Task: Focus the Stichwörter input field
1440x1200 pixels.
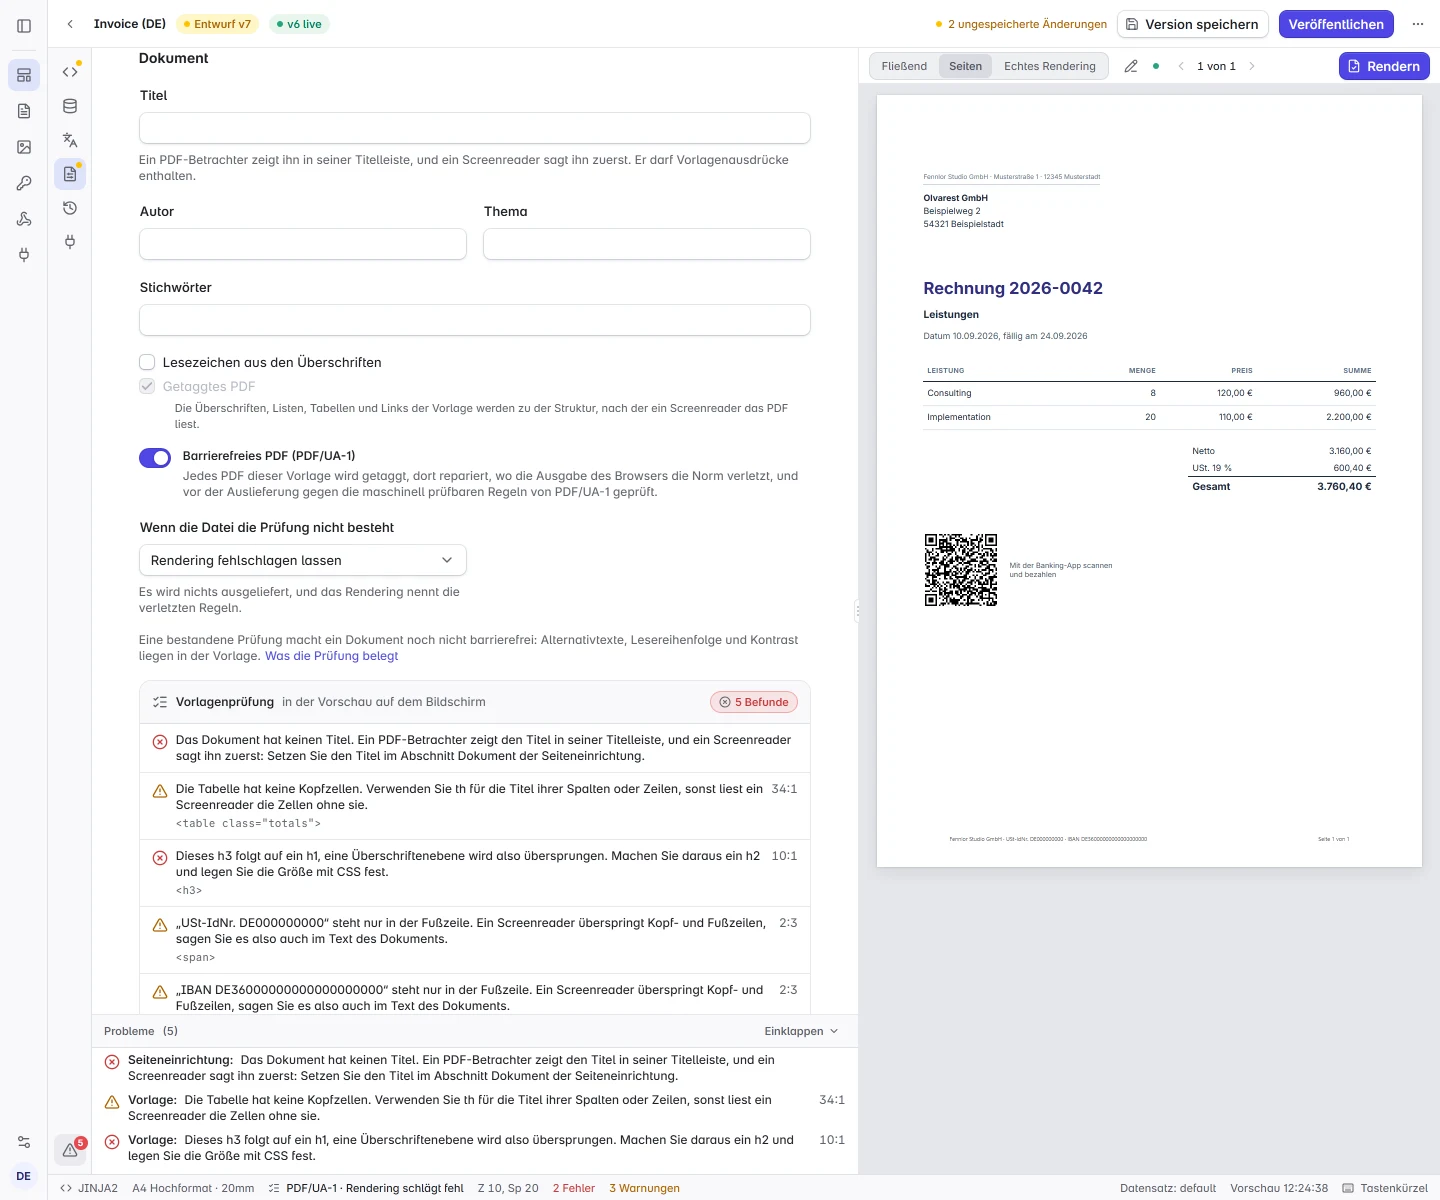Action: 475,320
